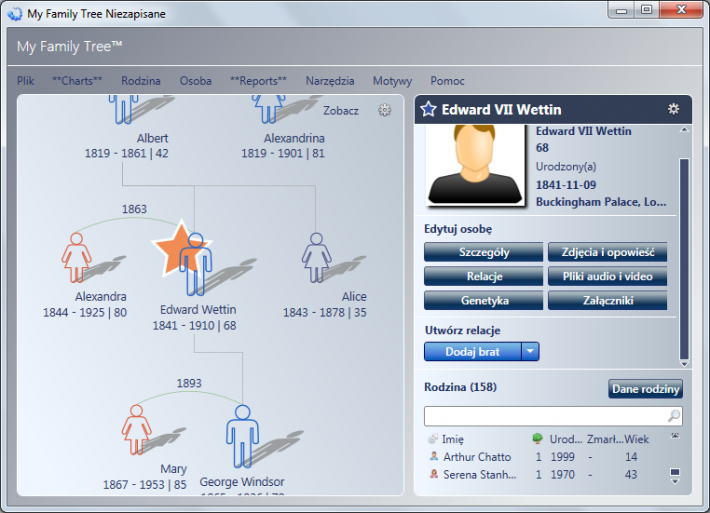
Task: Click the Dodaj brat button
Action: point(473,351)
